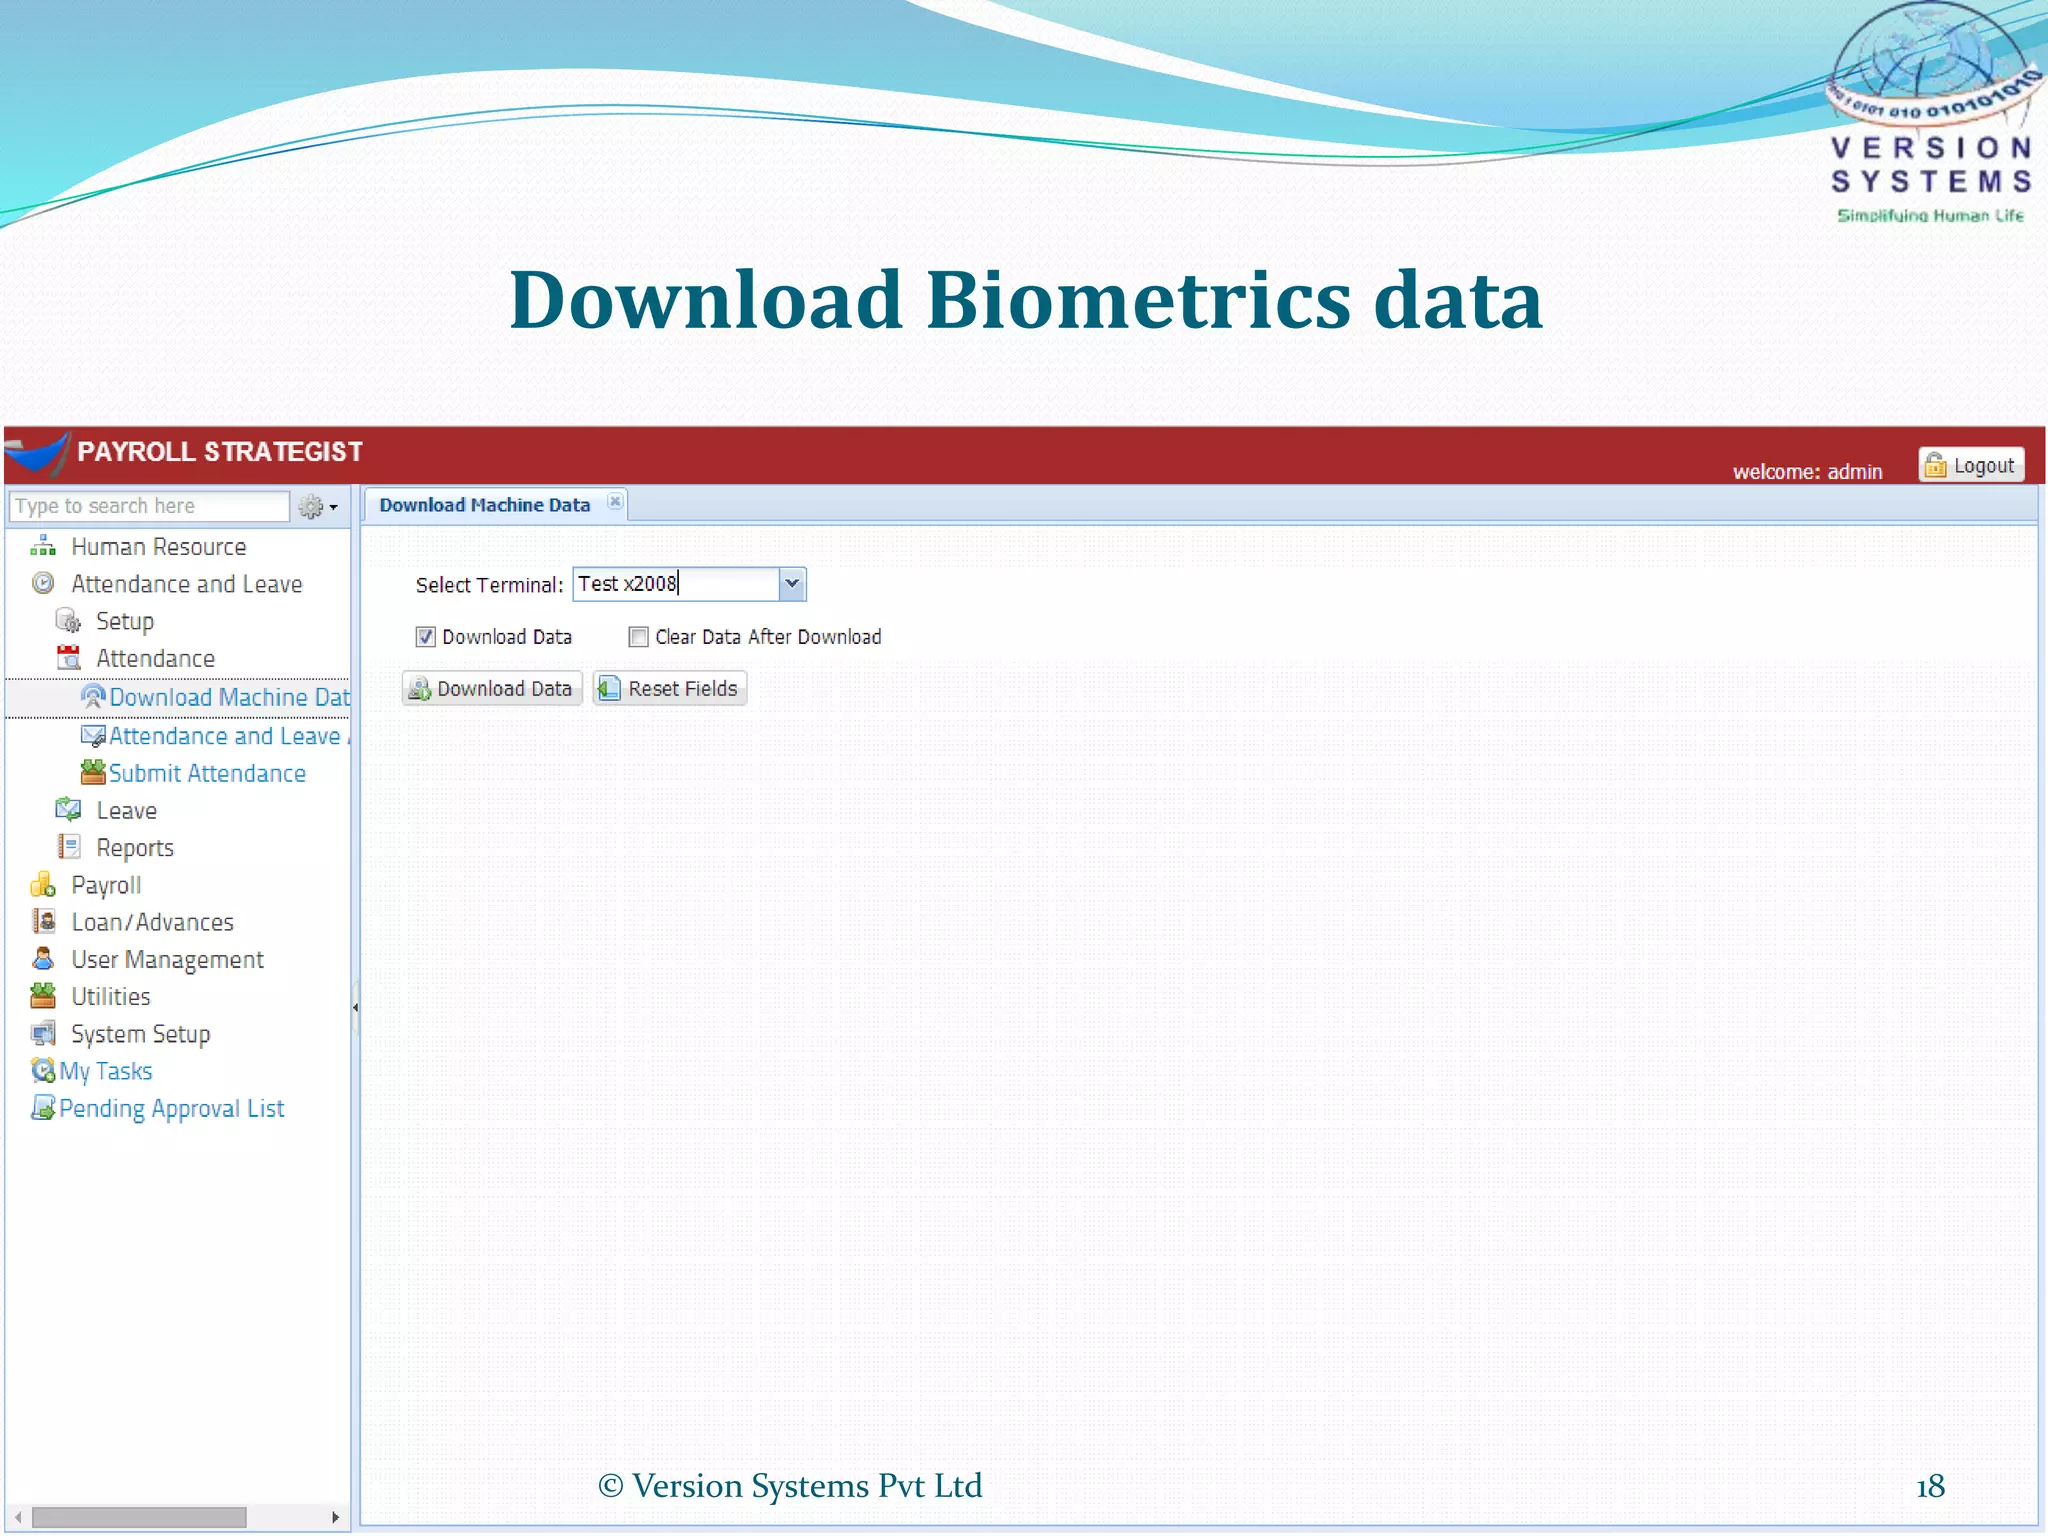
Task: Click the sidebar scroll left arrow
Action: click(x=18, y=1517)
